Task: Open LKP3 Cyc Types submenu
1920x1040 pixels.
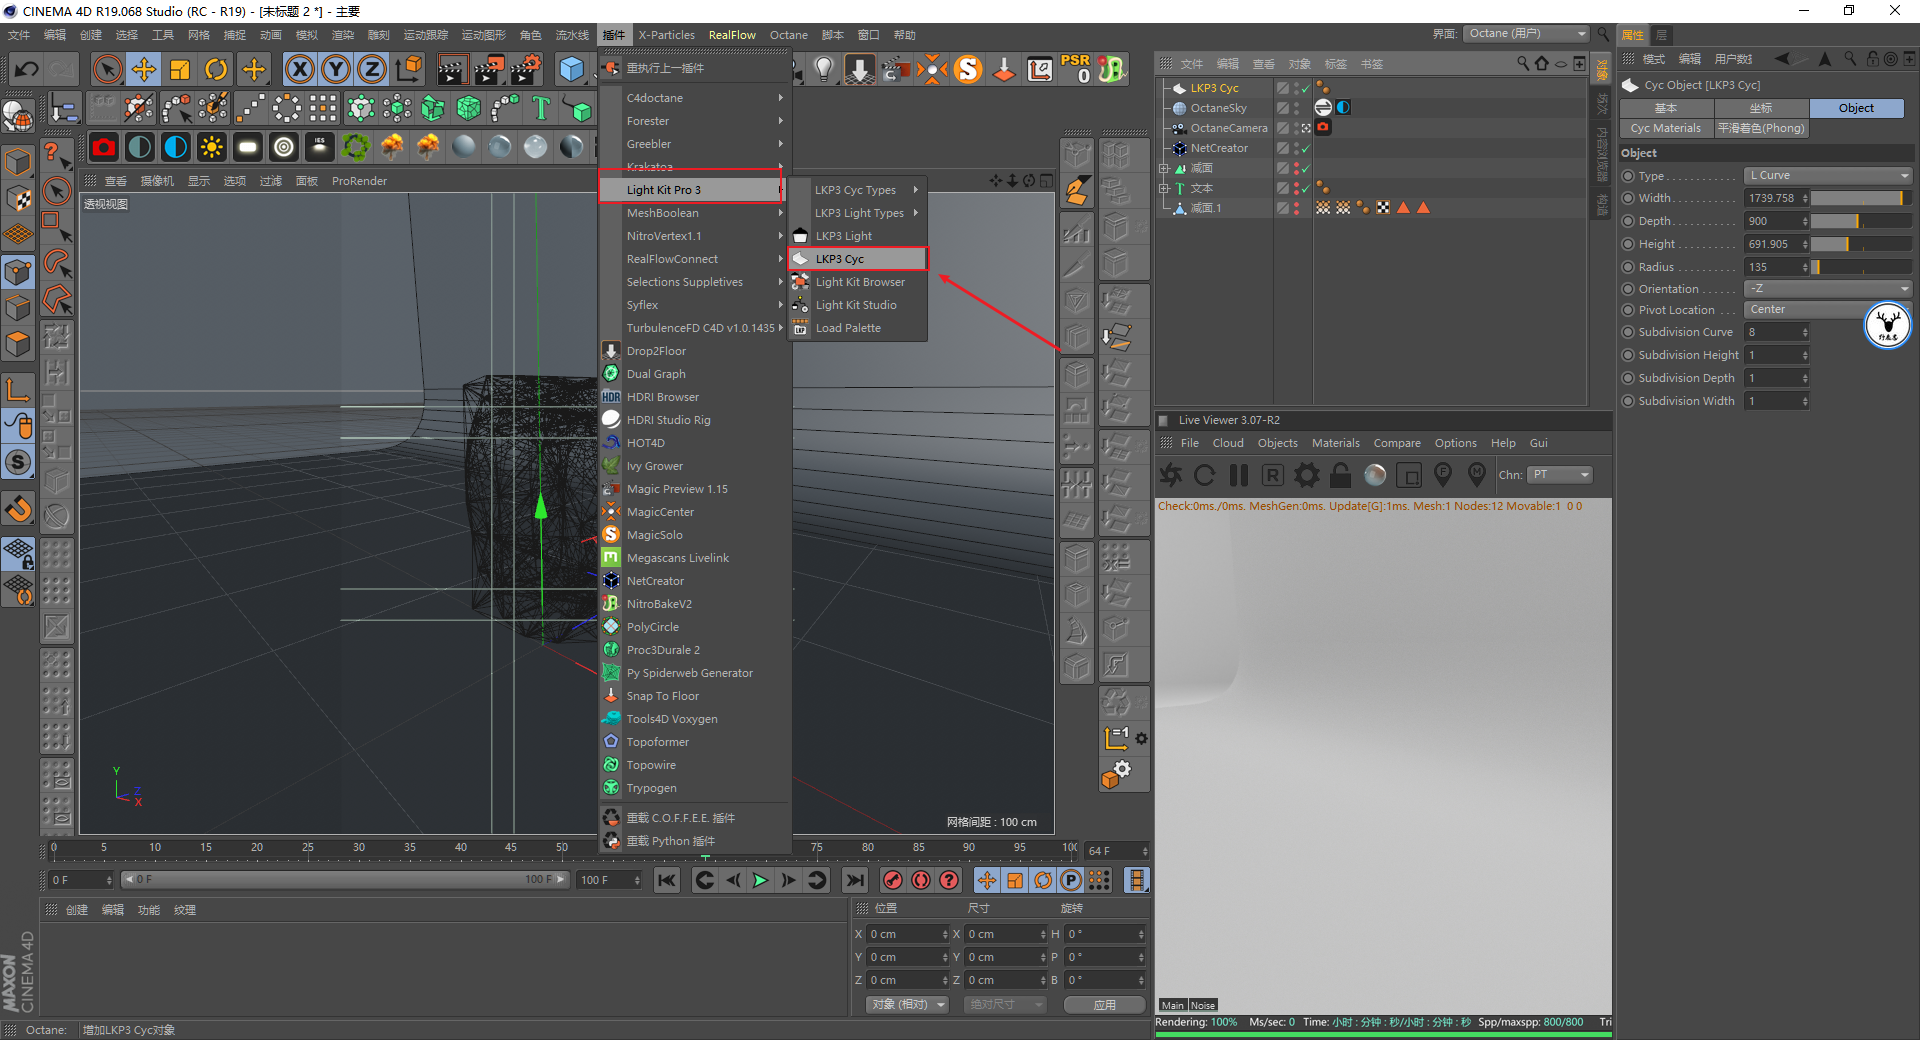Action: click(858, 190)
